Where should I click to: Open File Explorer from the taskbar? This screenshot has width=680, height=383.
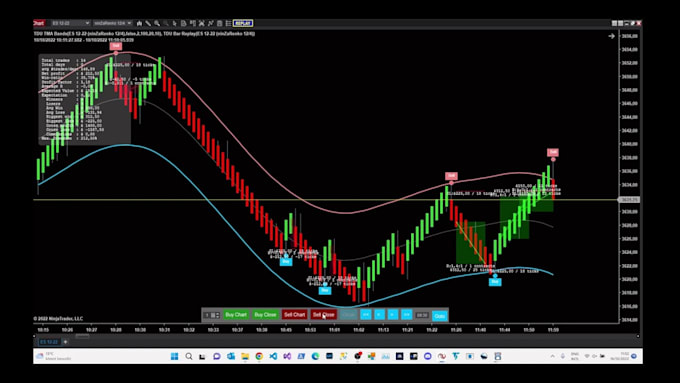[245, 356]
